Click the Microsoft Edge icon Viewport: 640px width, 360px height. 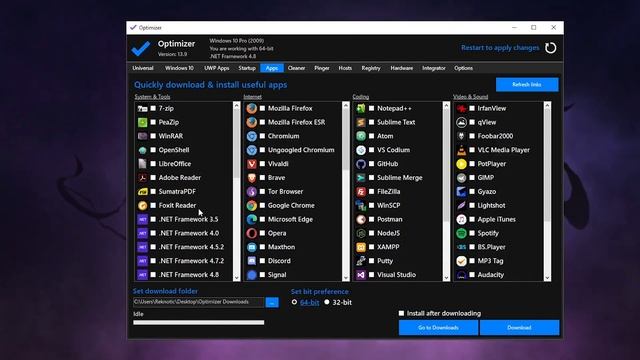(x=252, y=219)
